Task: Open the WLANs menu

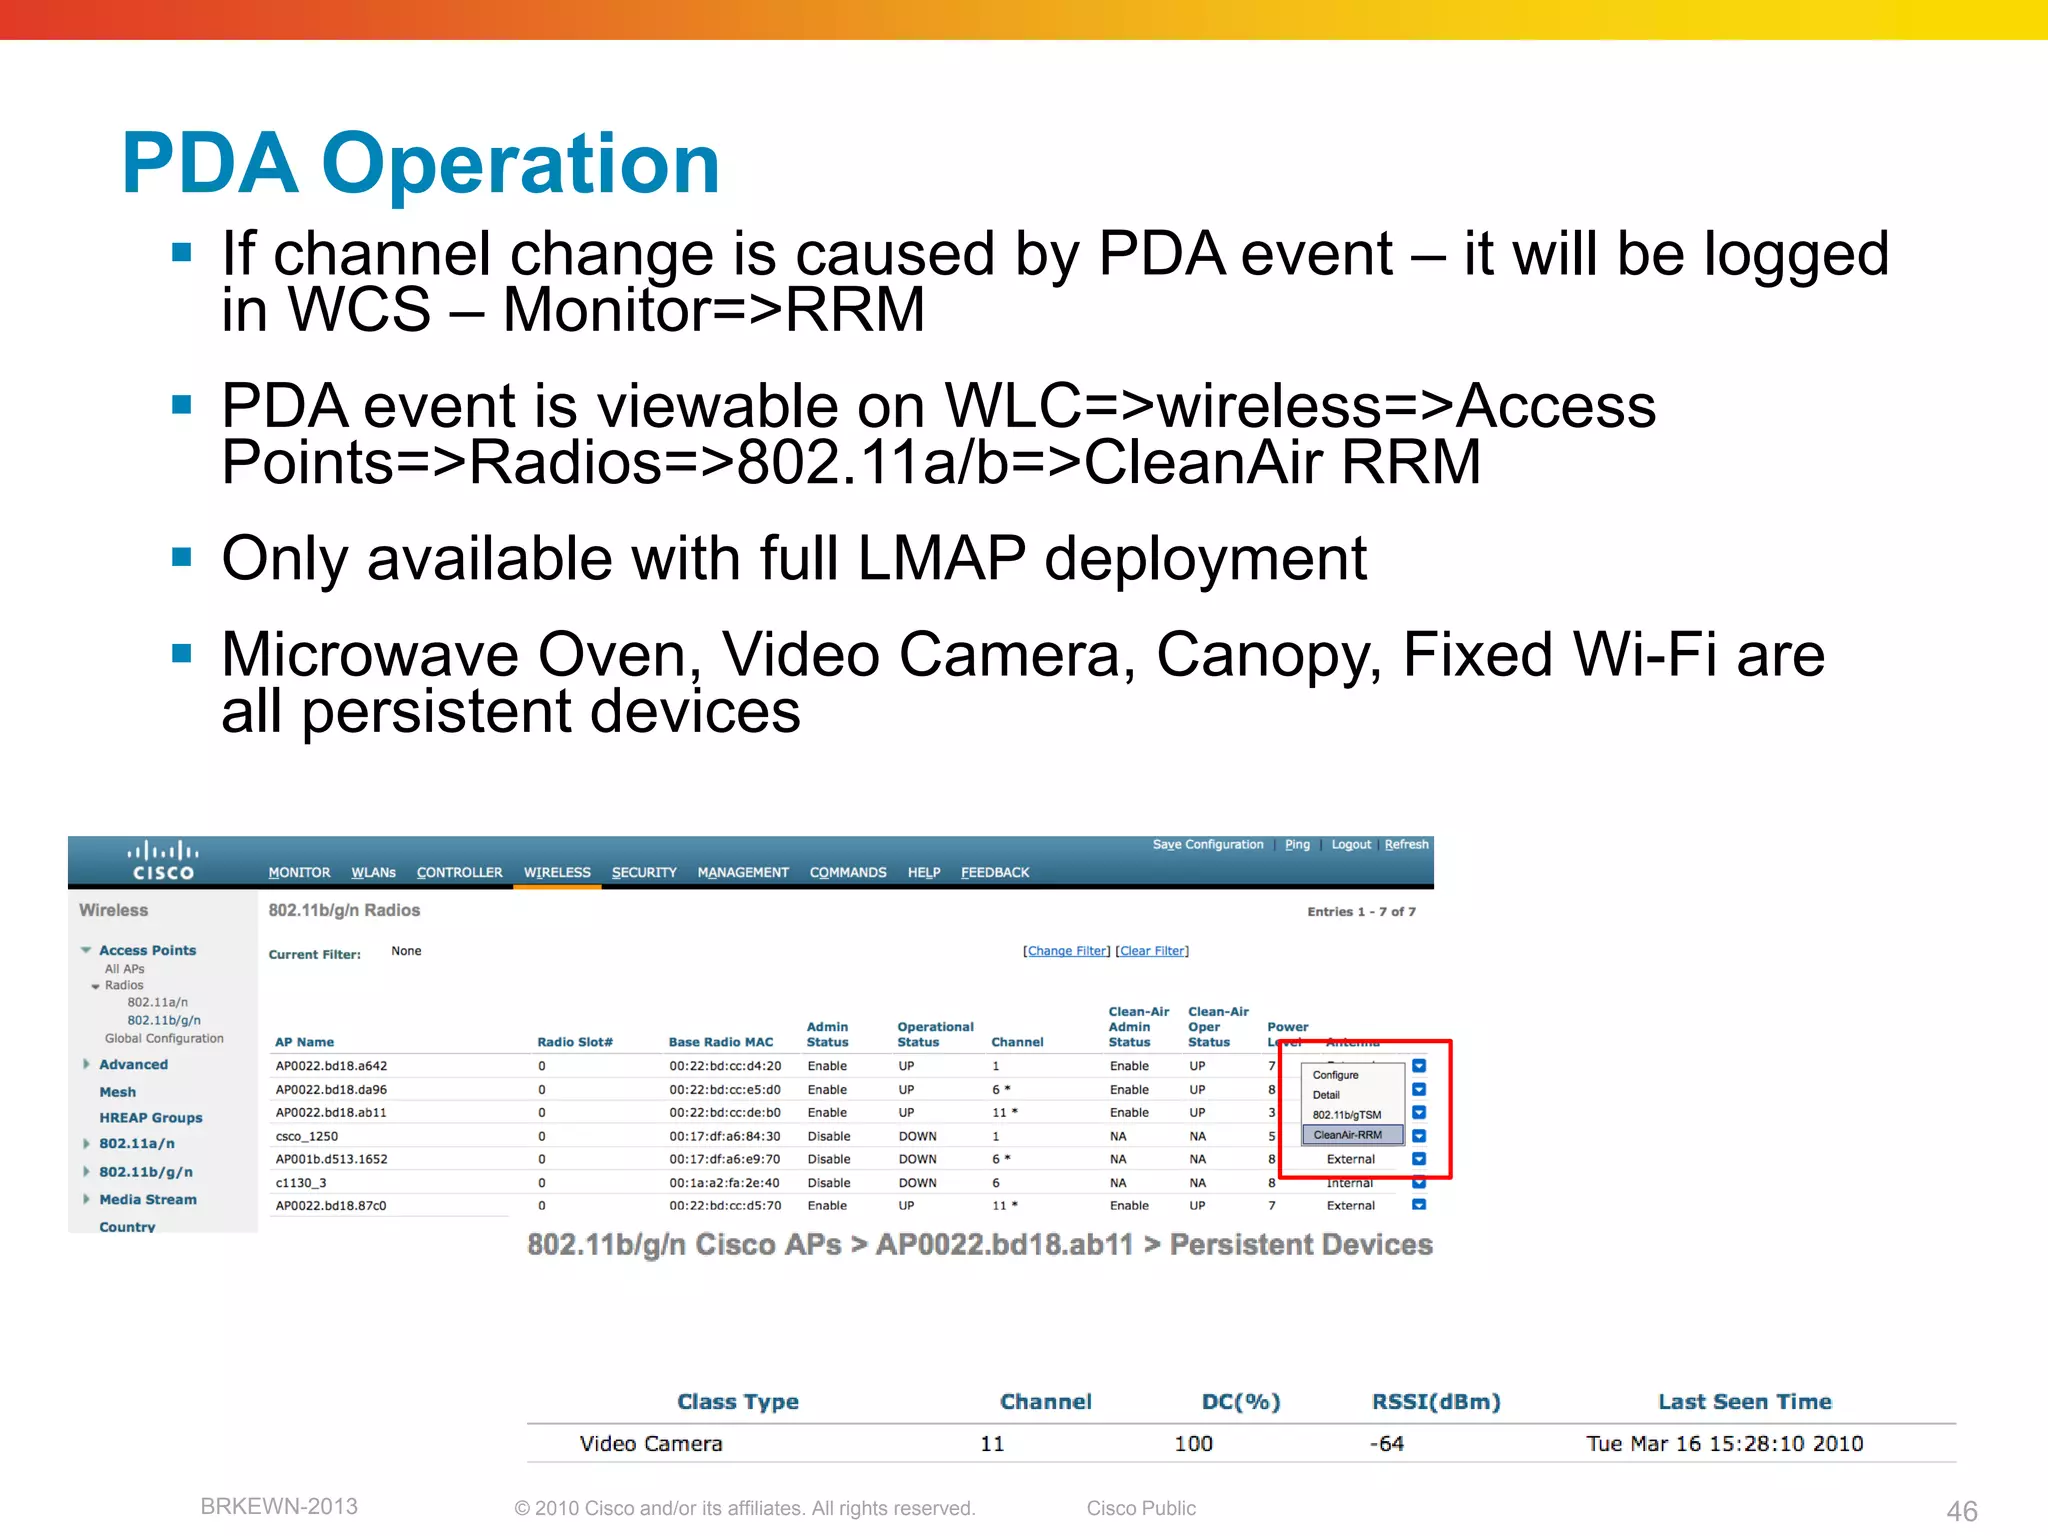Action: (373, 872)
